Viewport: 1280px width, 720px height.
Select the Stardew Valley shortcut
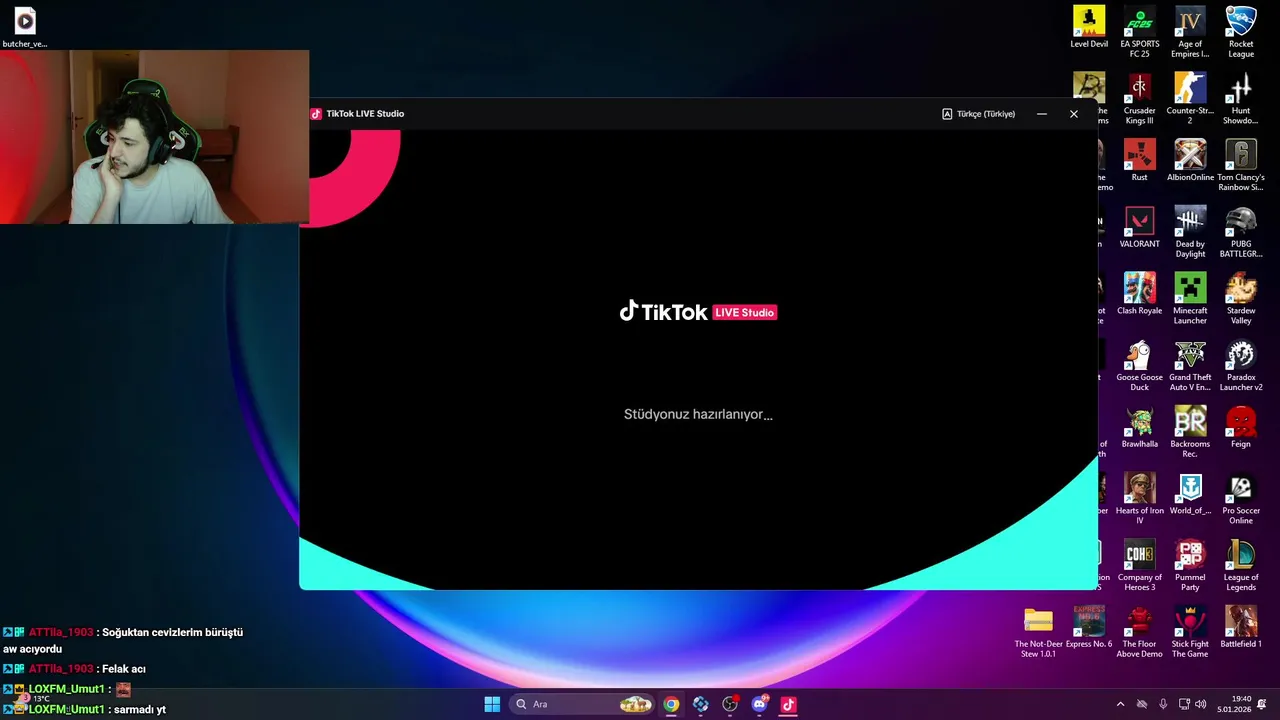(1241, 299)
